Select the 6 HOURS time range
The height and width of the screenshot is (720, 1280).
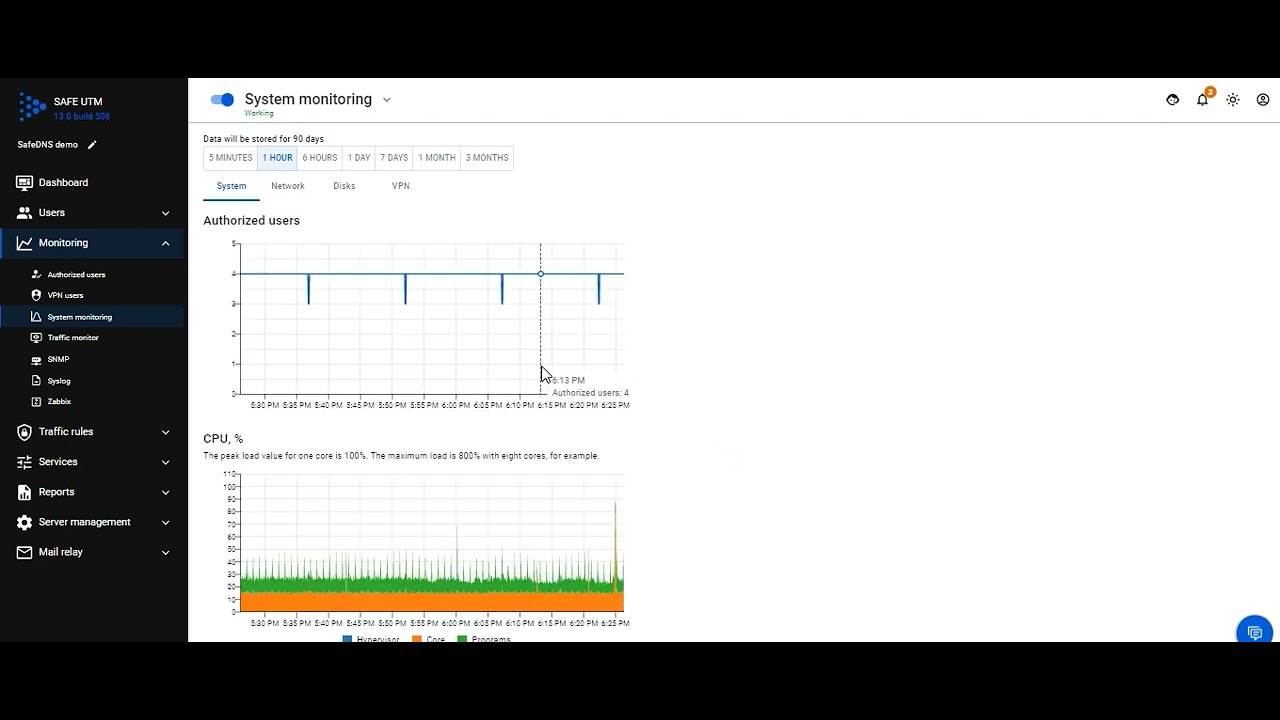coord(320,158)
